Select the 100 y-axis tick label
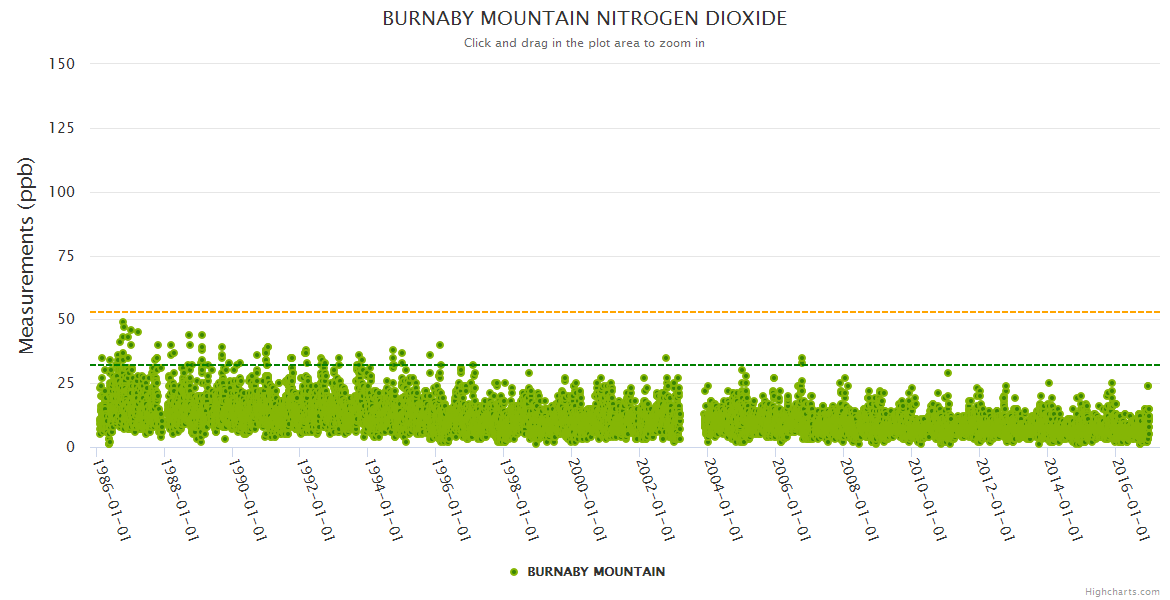Viewport: 1170px width, 600px height. (62, 192)
